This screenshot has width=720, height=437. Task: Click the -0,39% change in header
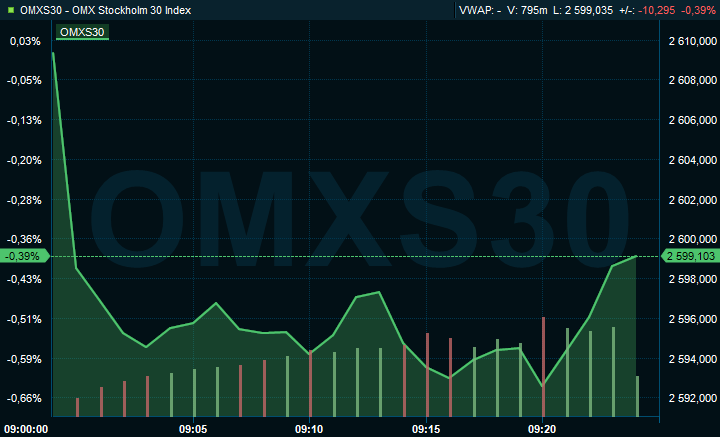(x=698, y=10)
